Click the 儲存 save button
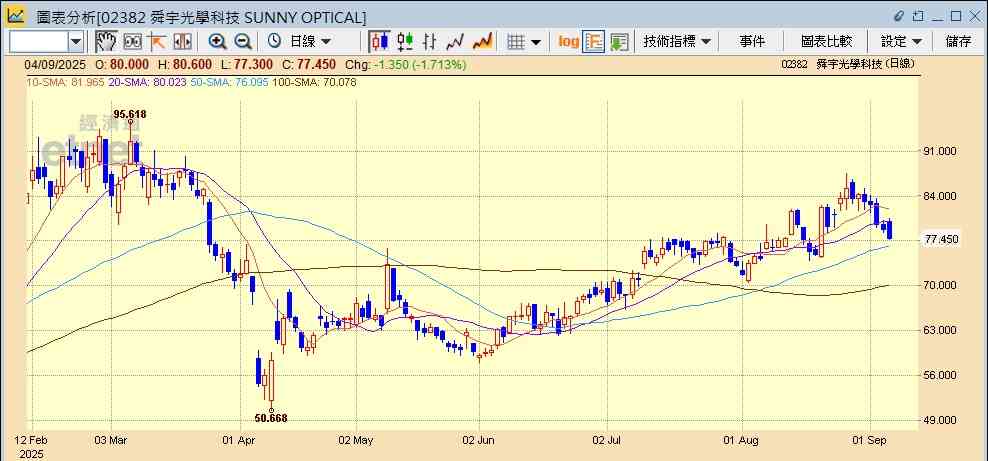This screenshot has width=988, height=461. coord(958,42)
